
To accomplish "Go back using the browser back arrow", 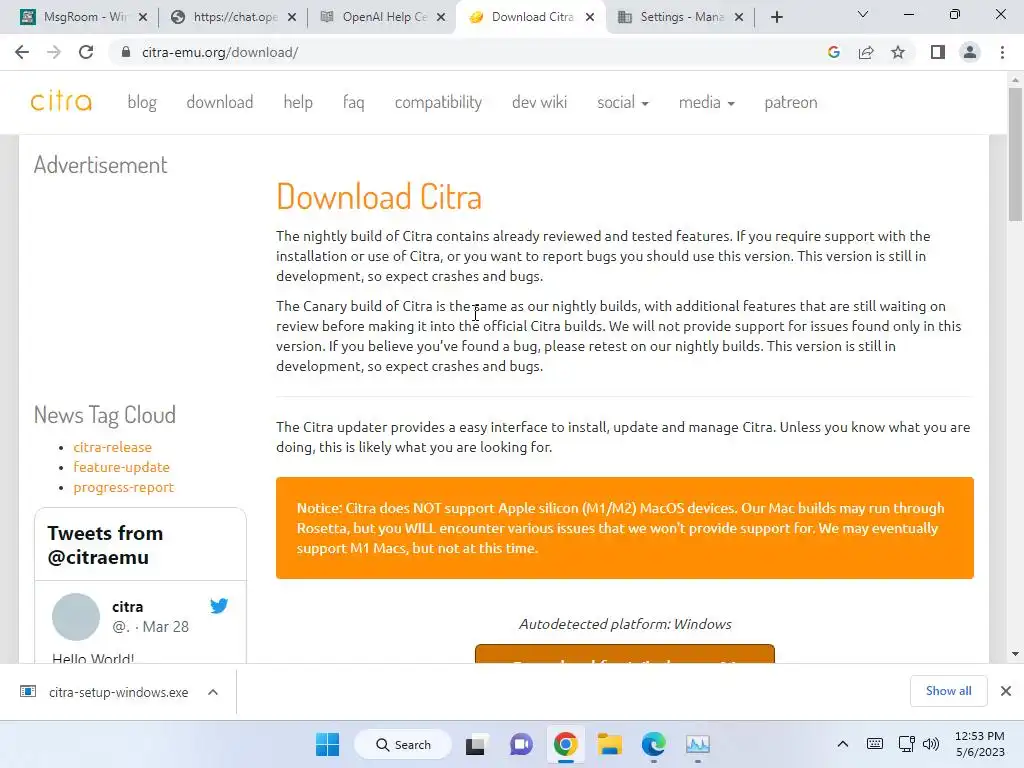I will [22, 52].
